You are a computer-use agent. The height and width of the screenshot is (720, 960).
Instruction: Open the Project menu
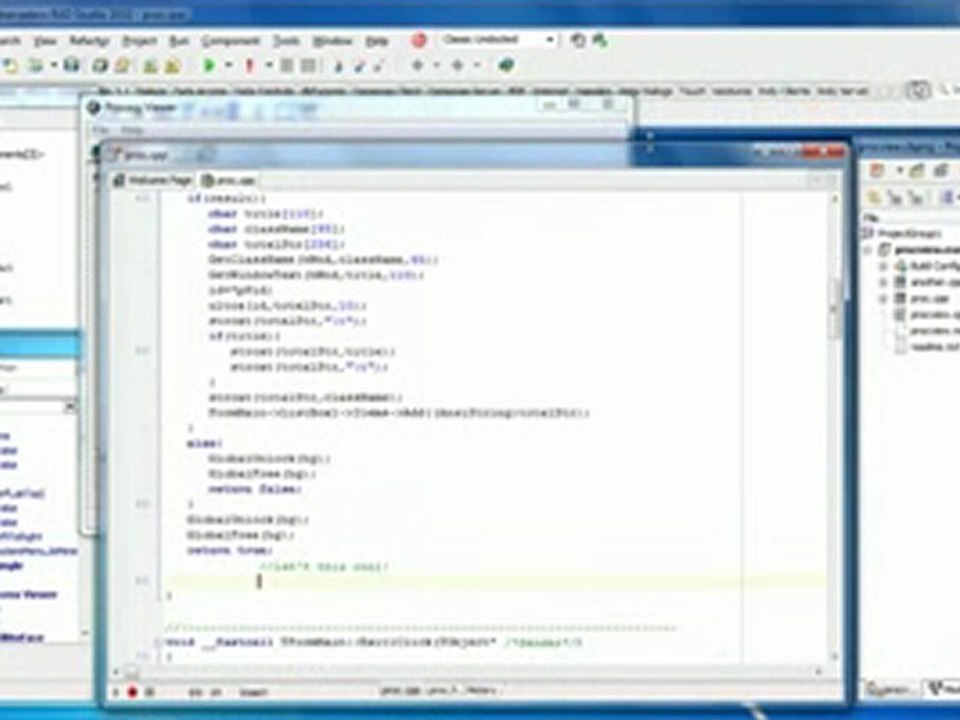pyautogui.click(x=140, y=41)
